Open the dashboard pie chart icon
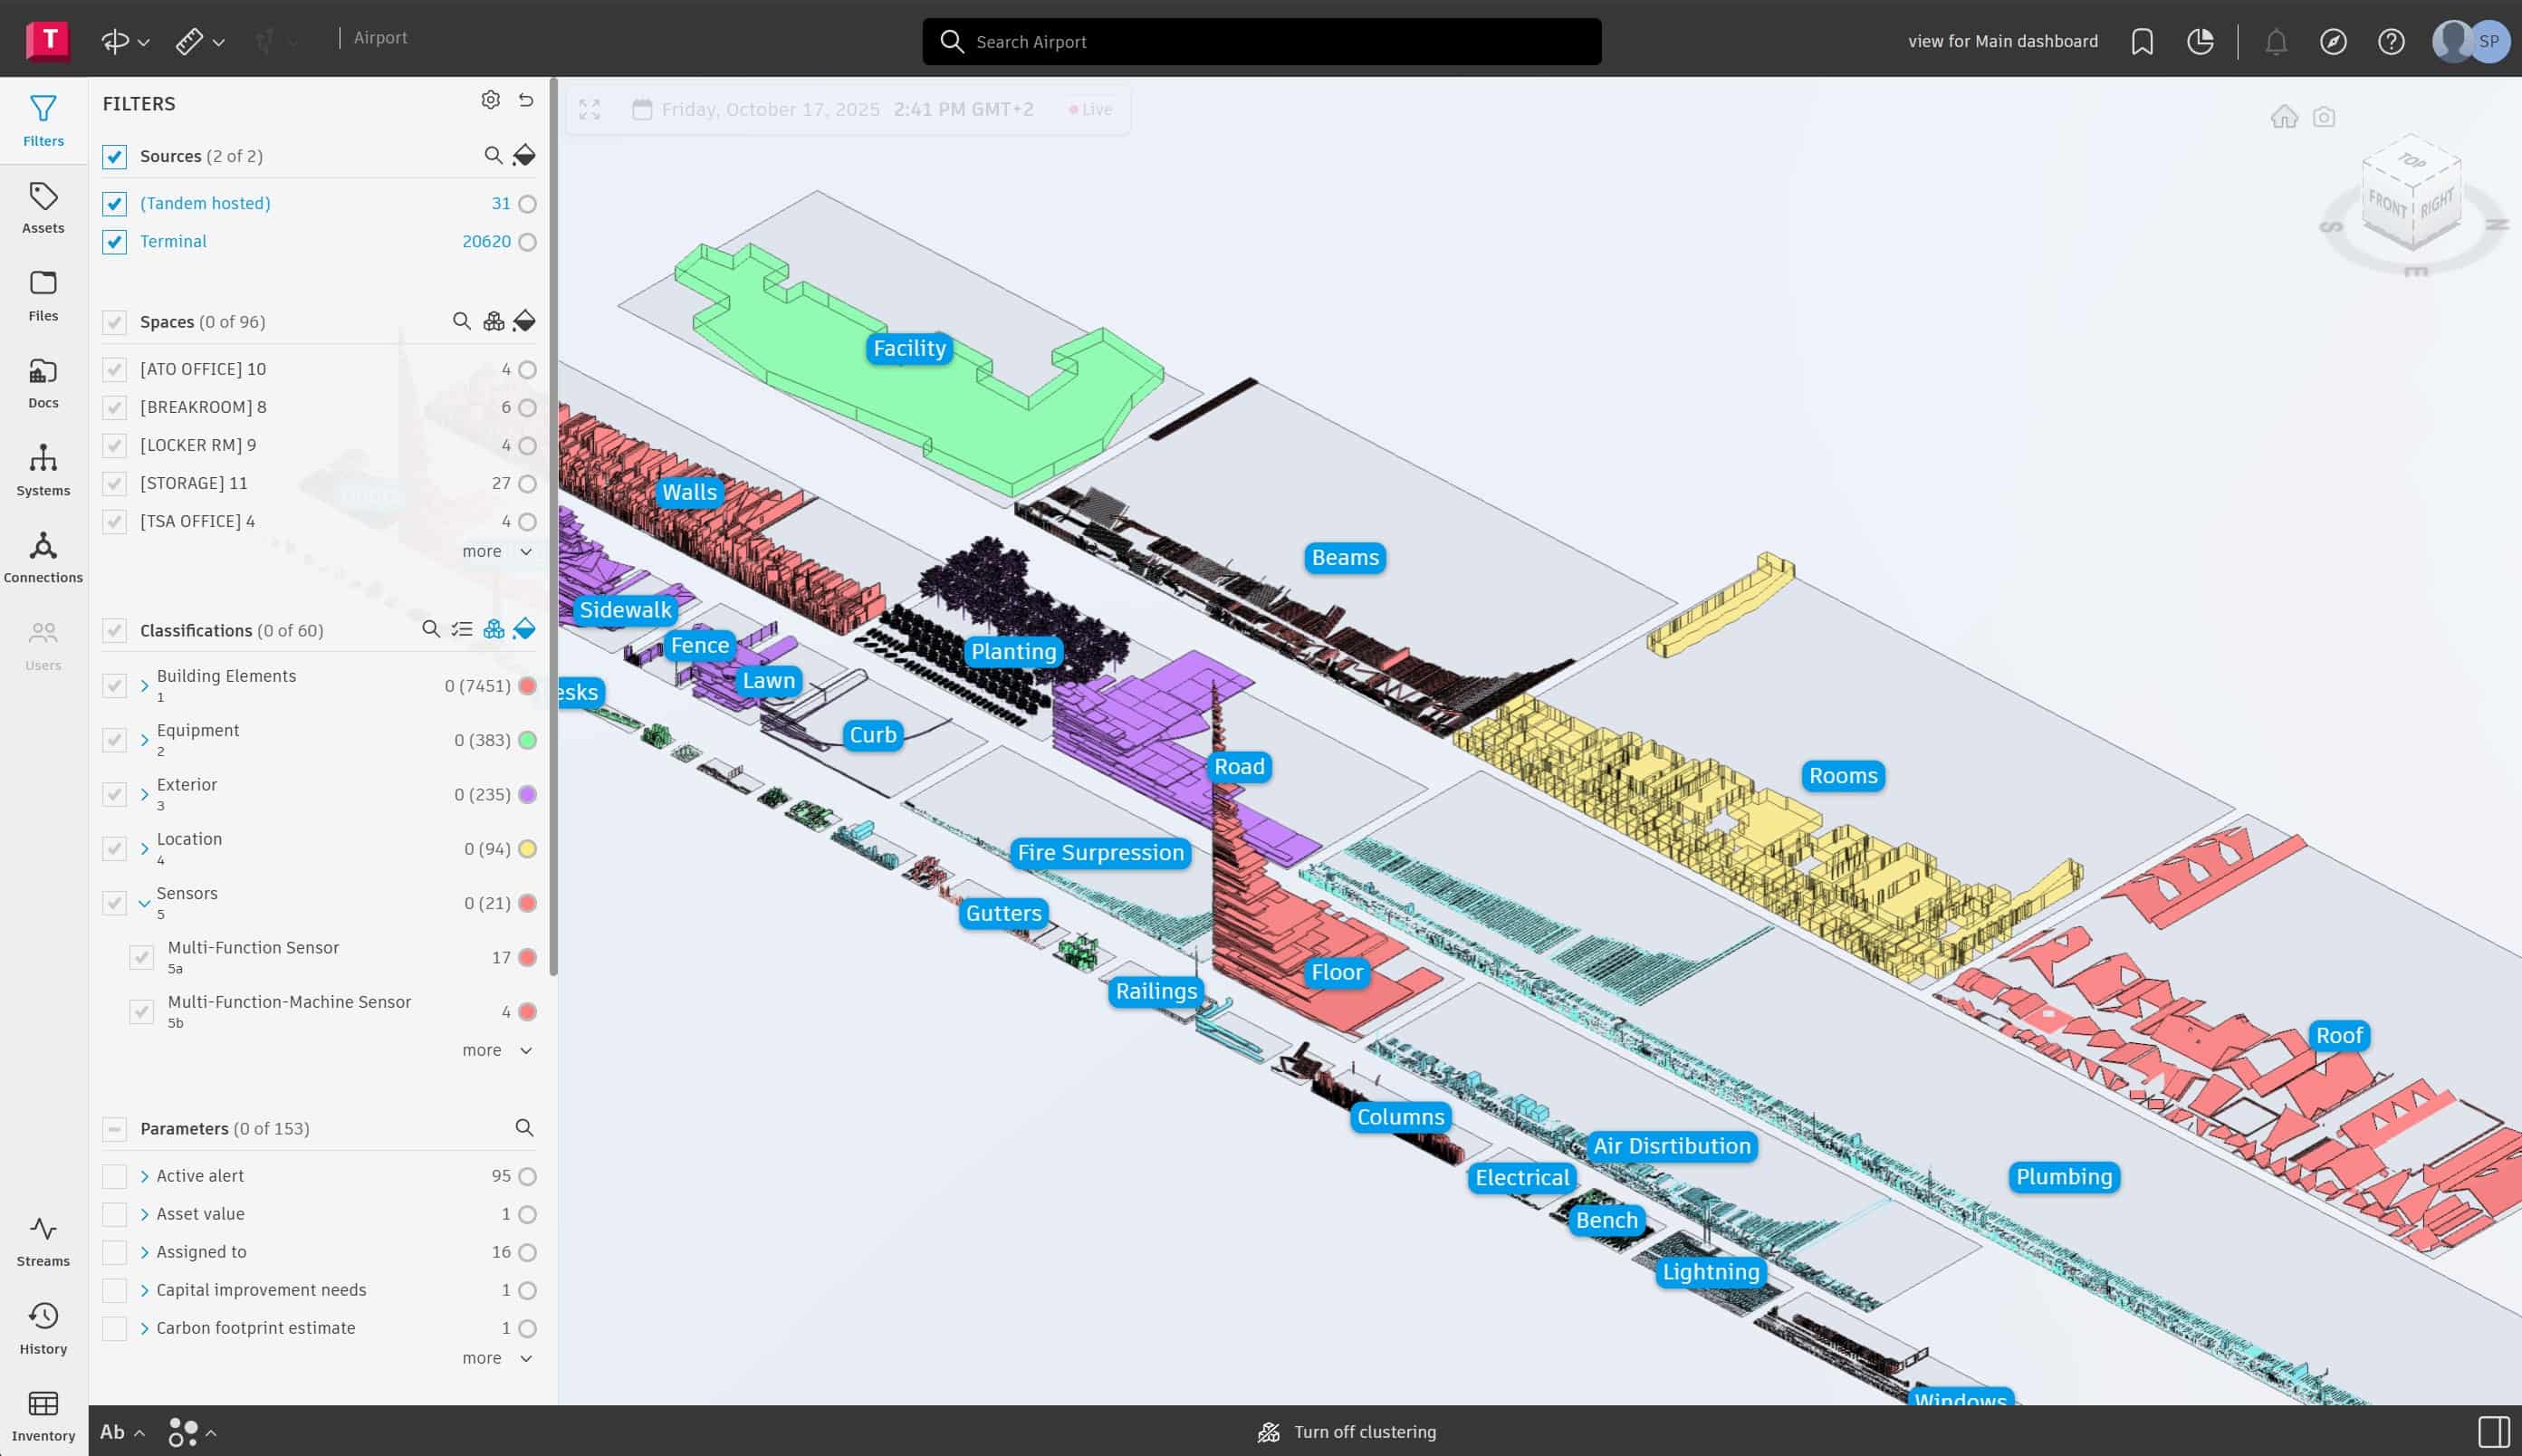 coord(2200,42)
